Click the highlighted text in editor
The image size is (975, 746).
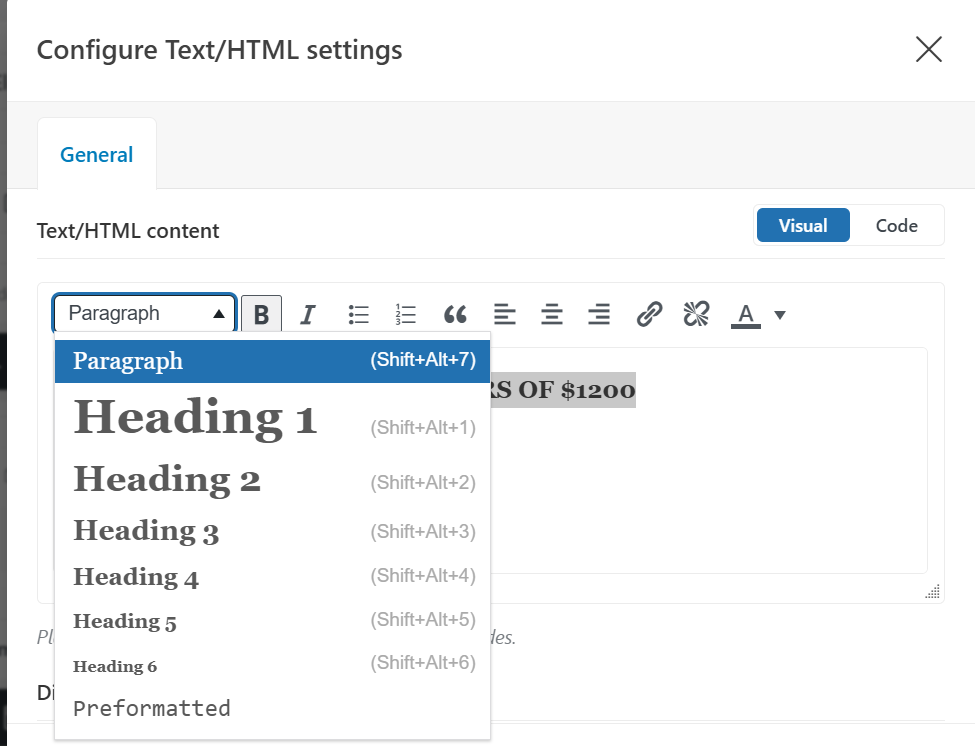pyautogui.click(x=563, y=390)
